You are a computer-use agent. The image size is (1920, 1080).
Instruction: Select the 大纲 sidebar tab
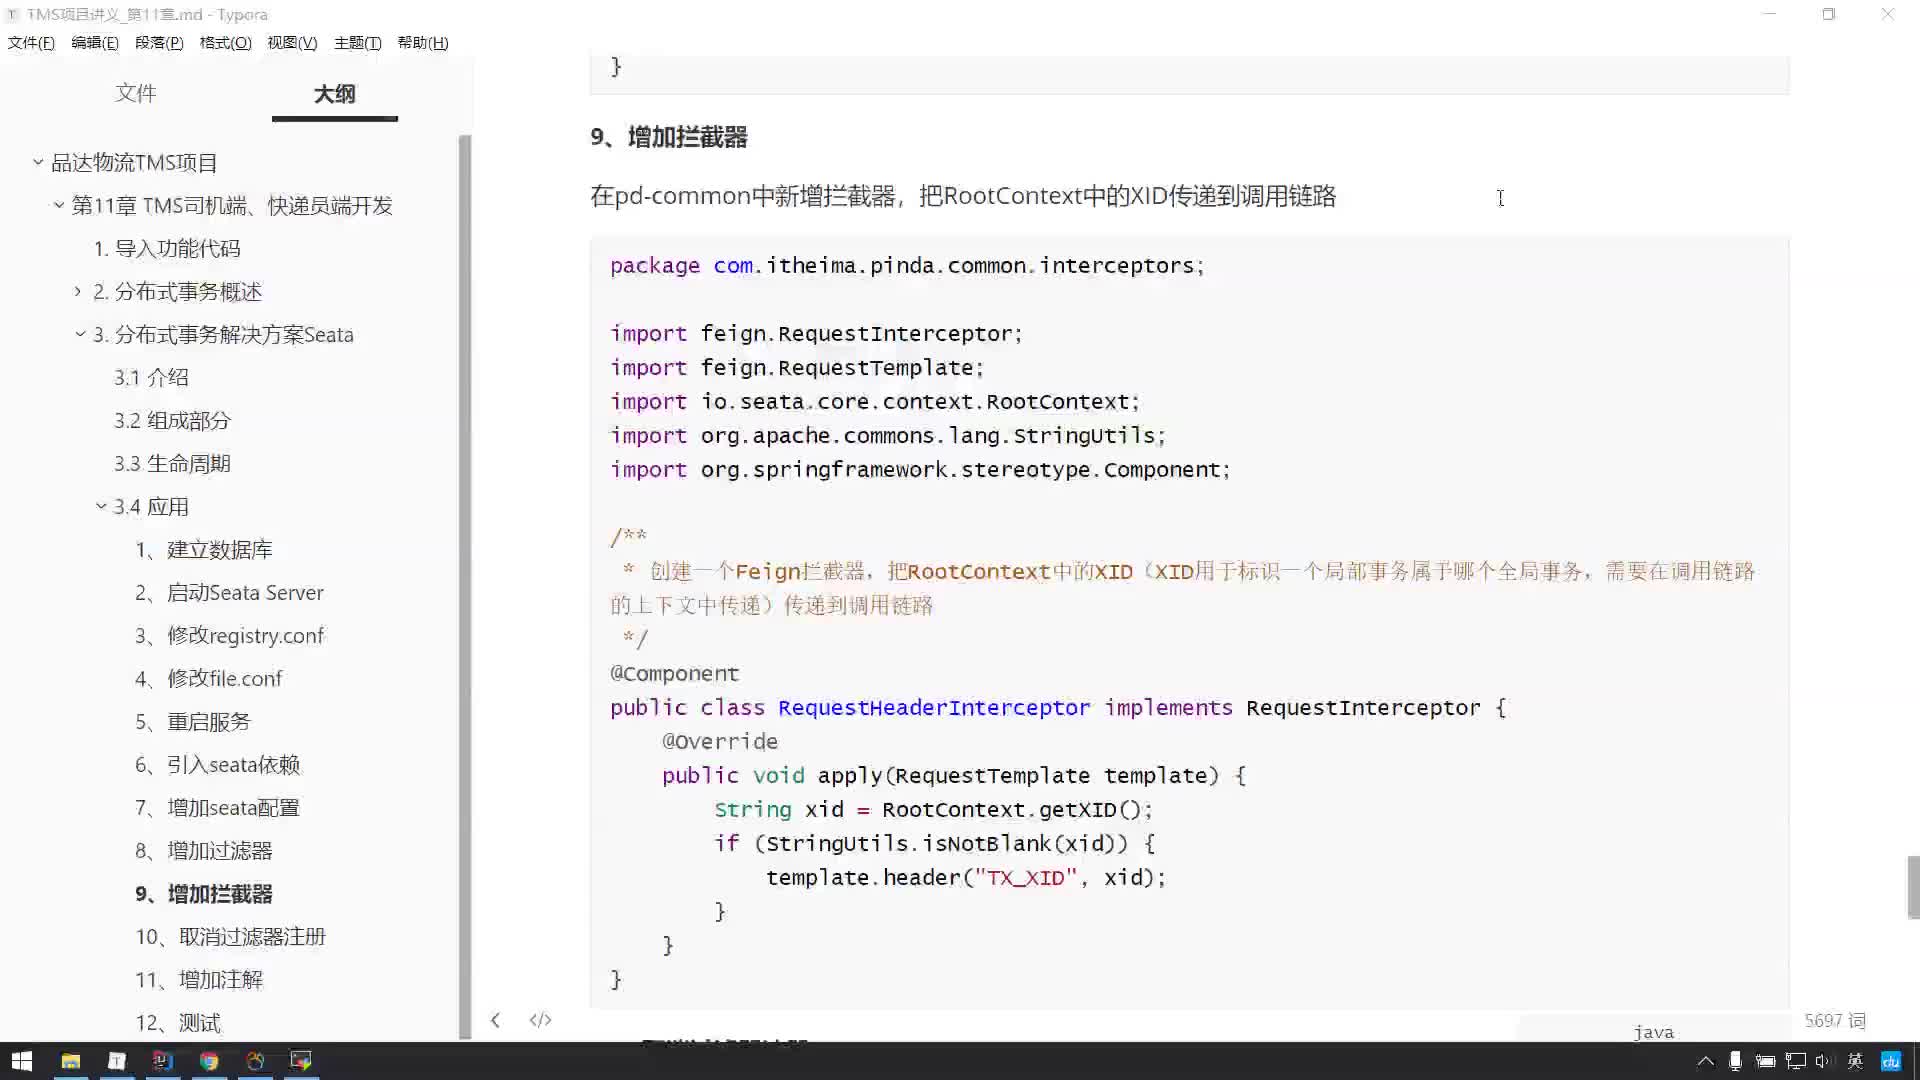tap(335, 94)
